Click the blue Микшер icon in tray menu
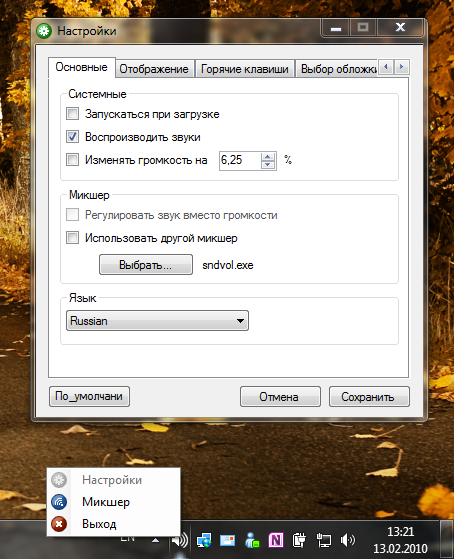 click(59, 502)
